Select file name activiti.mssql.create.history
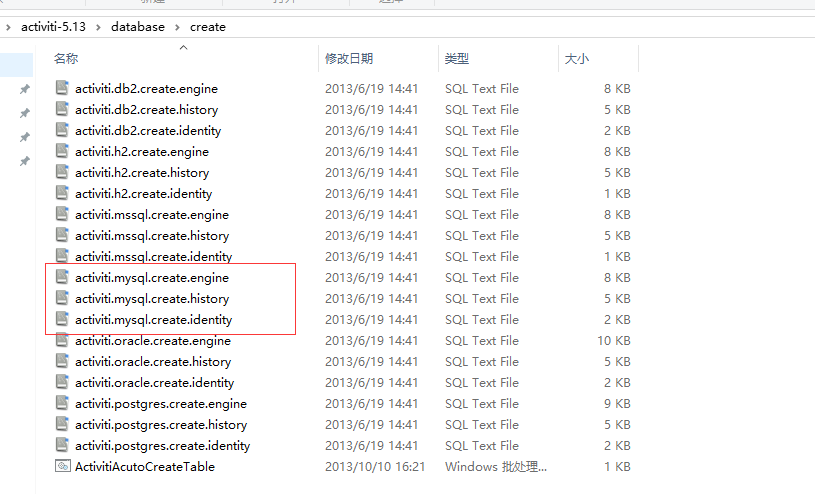Viewport: 815px width, 494px height. 152,236
